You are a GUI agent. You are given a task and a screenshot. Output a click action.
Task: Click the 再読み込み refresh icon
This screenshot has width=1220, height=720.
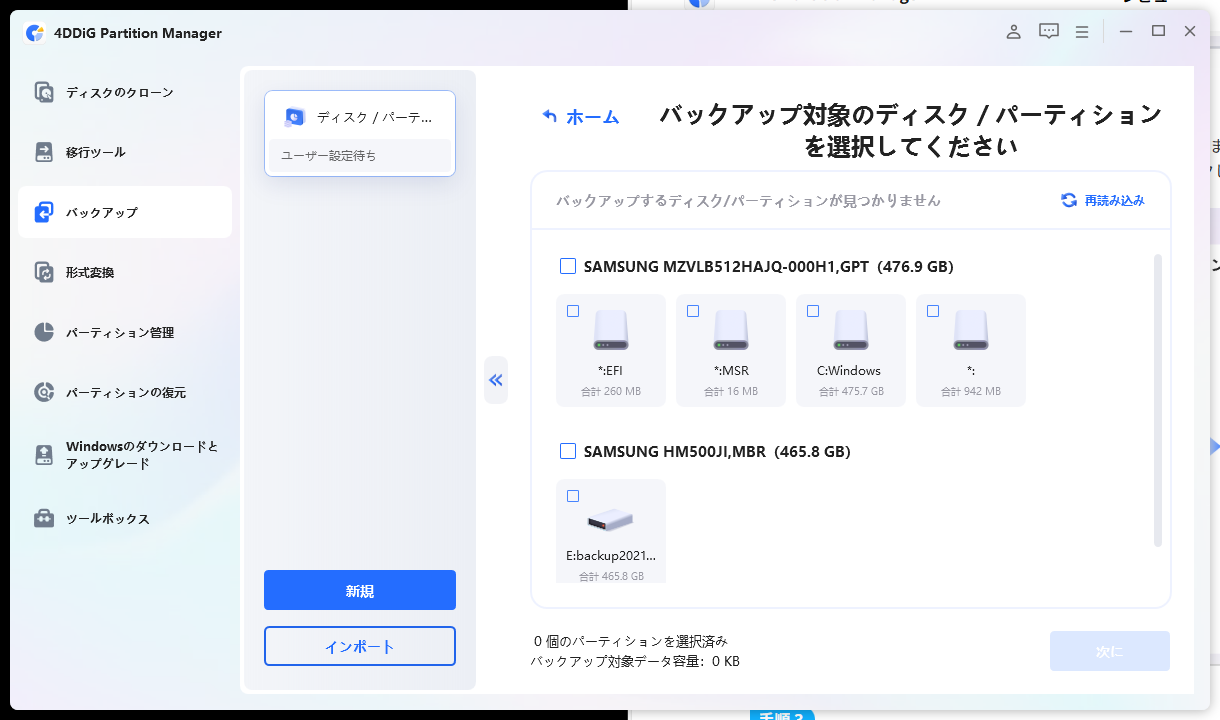tap(1069, 200)
